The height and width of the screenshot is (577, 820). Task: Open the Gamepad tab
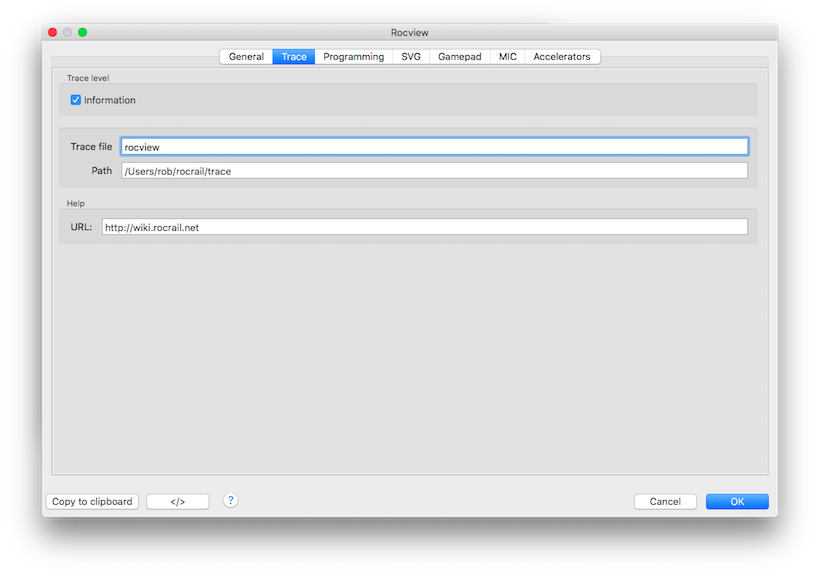460,57
